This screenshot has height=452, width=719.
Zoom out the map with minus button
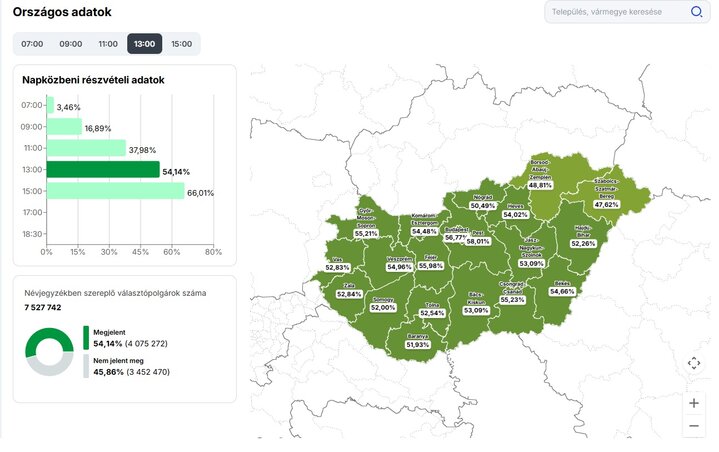[x=694, y=426]
